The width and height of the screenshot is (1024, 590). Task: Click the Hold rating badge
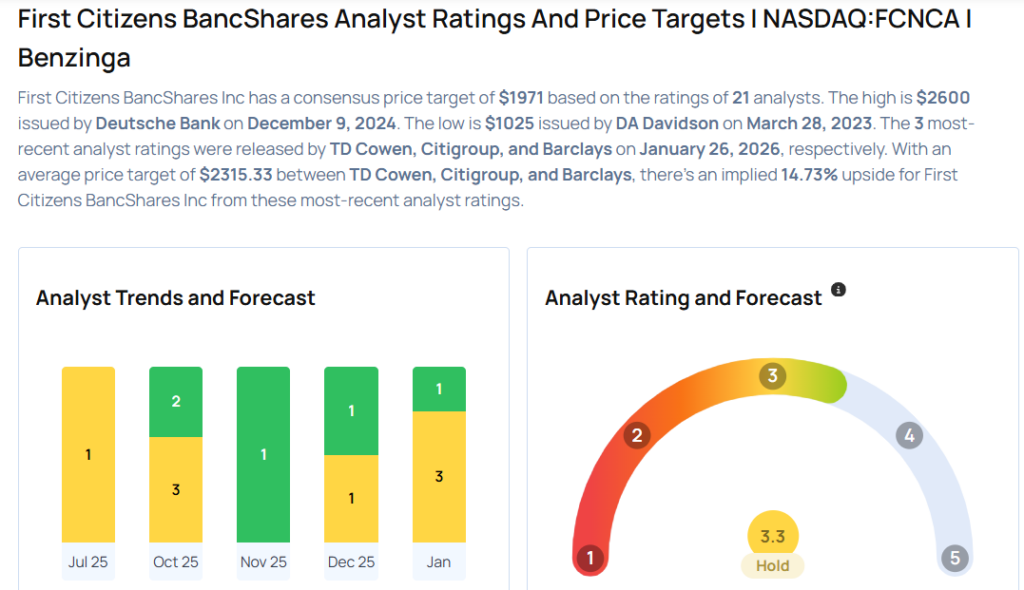772,566
